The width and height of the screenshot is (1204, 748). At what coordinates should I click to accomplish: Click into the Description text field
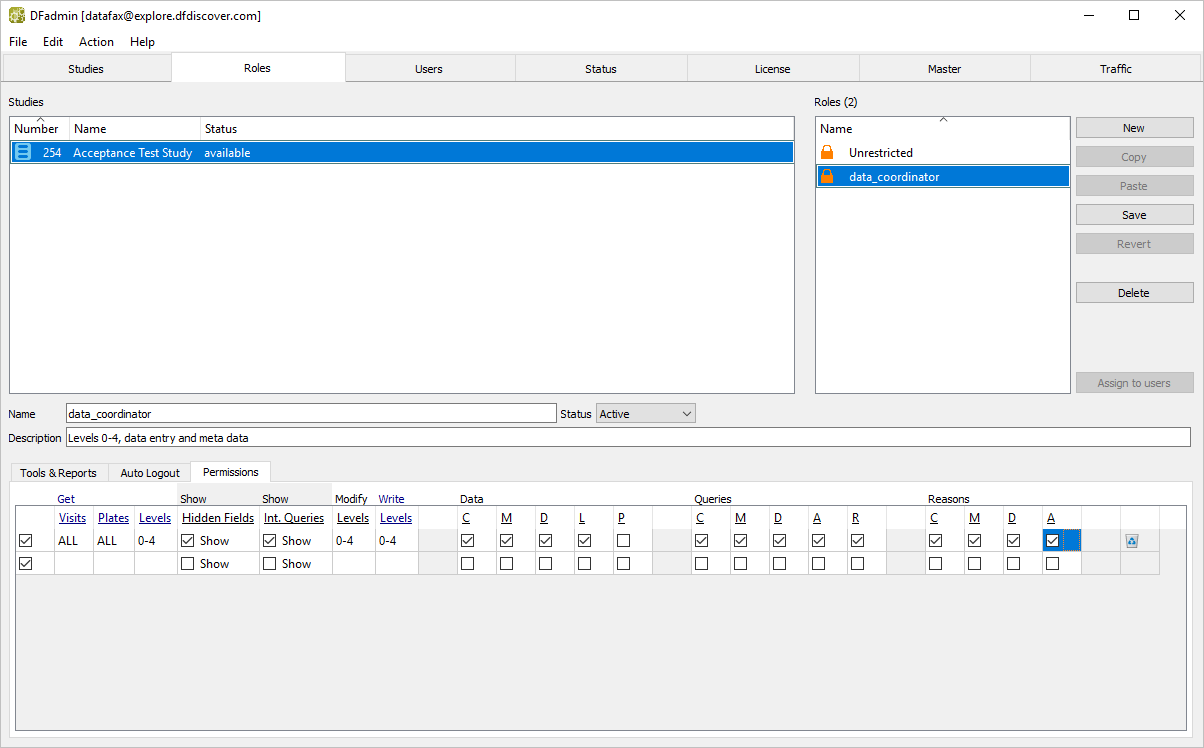(627, 438)
